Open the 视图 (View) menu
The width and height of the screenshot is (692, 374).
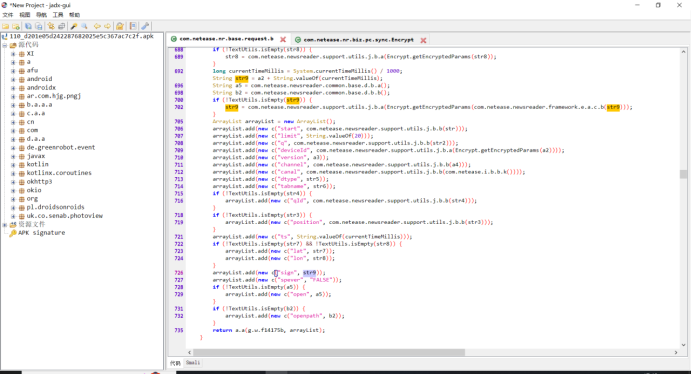pyautogui.click(x=25, y=15)
